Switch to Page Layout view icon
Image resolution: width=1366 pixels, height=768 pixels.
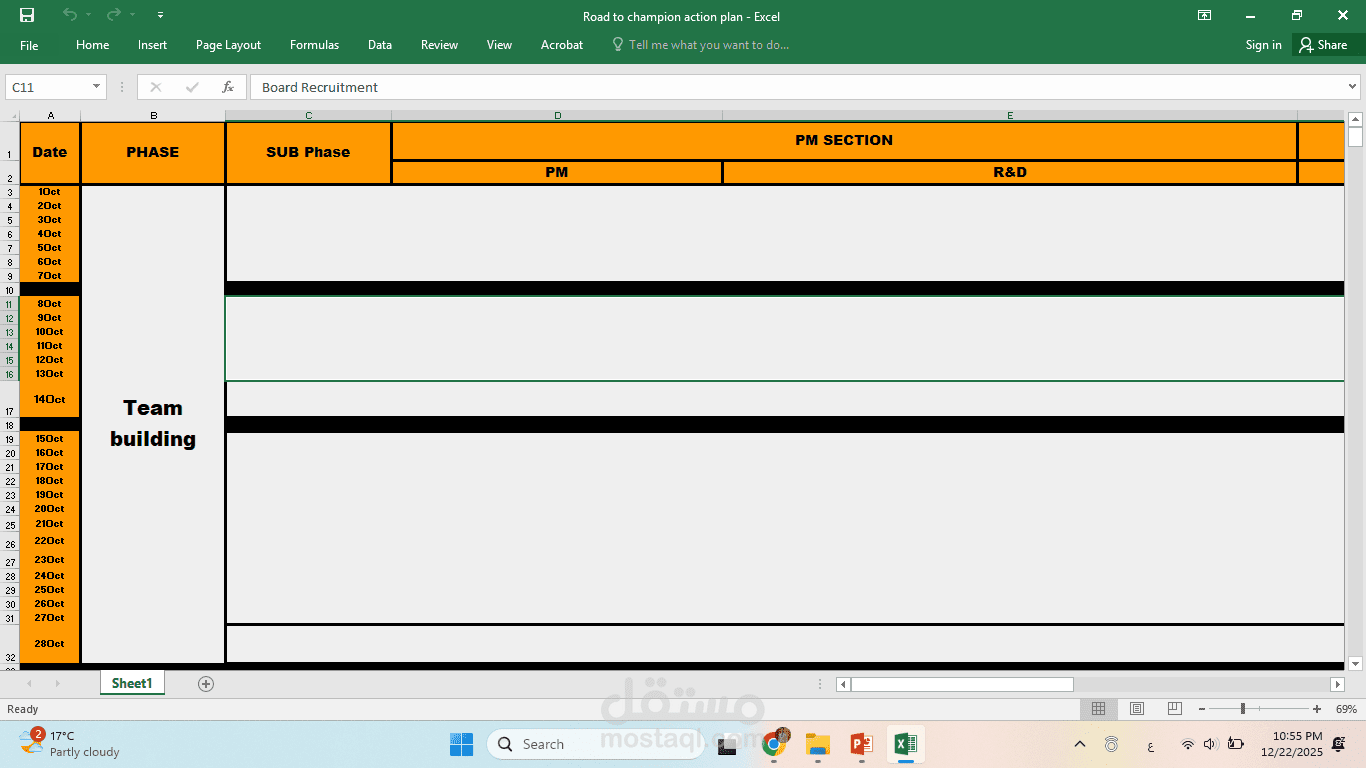coord(1136,708)
